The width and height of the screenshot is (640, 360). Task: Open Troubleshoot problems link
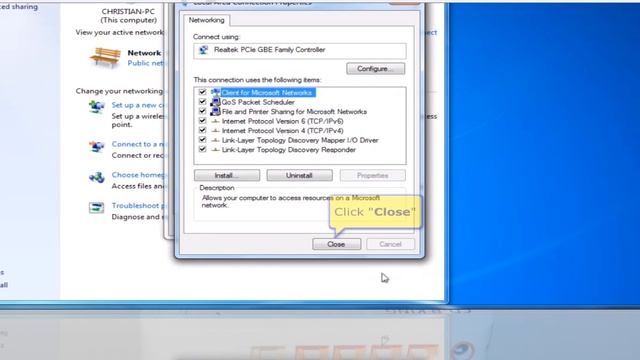pos(138,205)
